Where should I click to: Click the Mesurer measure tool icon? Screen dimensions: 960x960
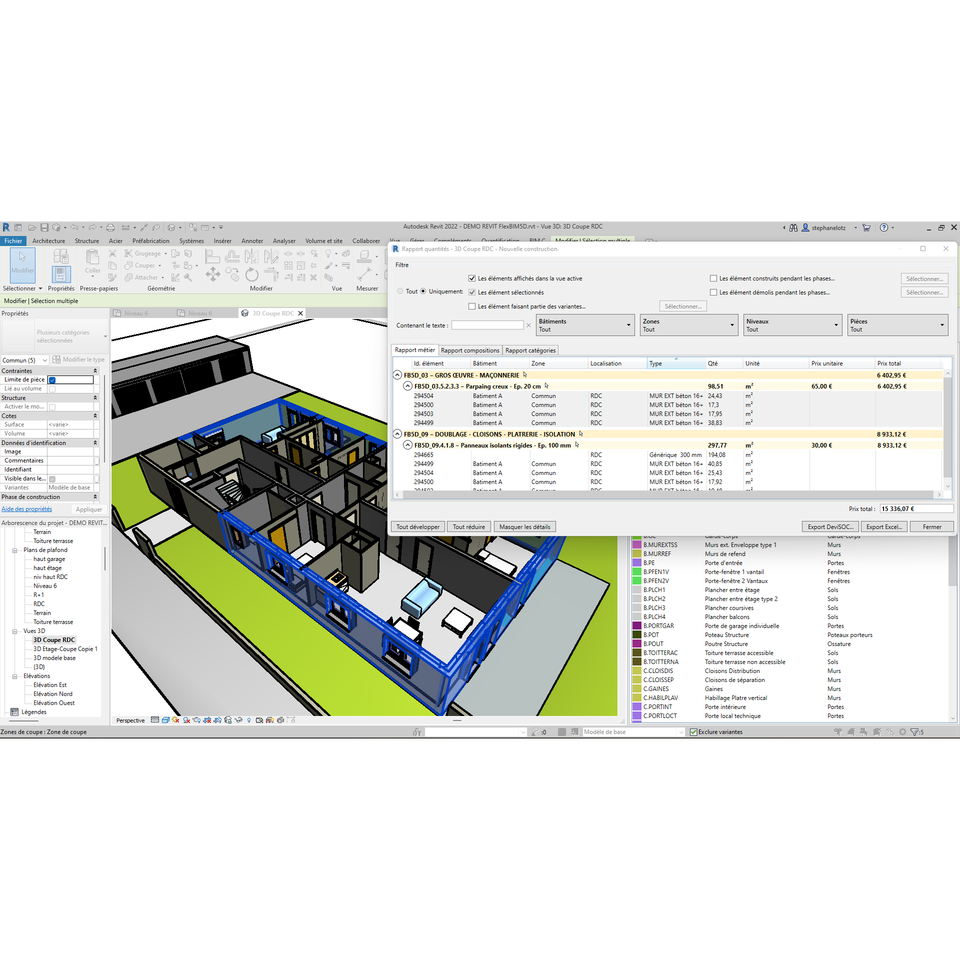click(x=366, y=273)
